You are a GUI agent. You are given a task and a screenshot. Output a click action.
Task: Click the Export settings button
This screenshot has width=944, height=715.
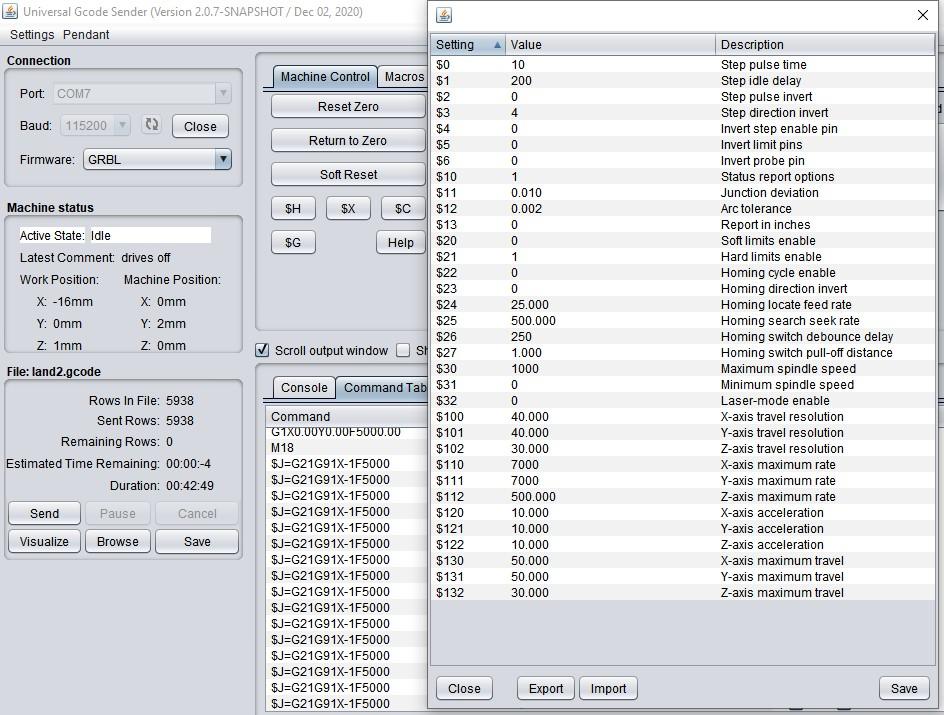[546, 689]
